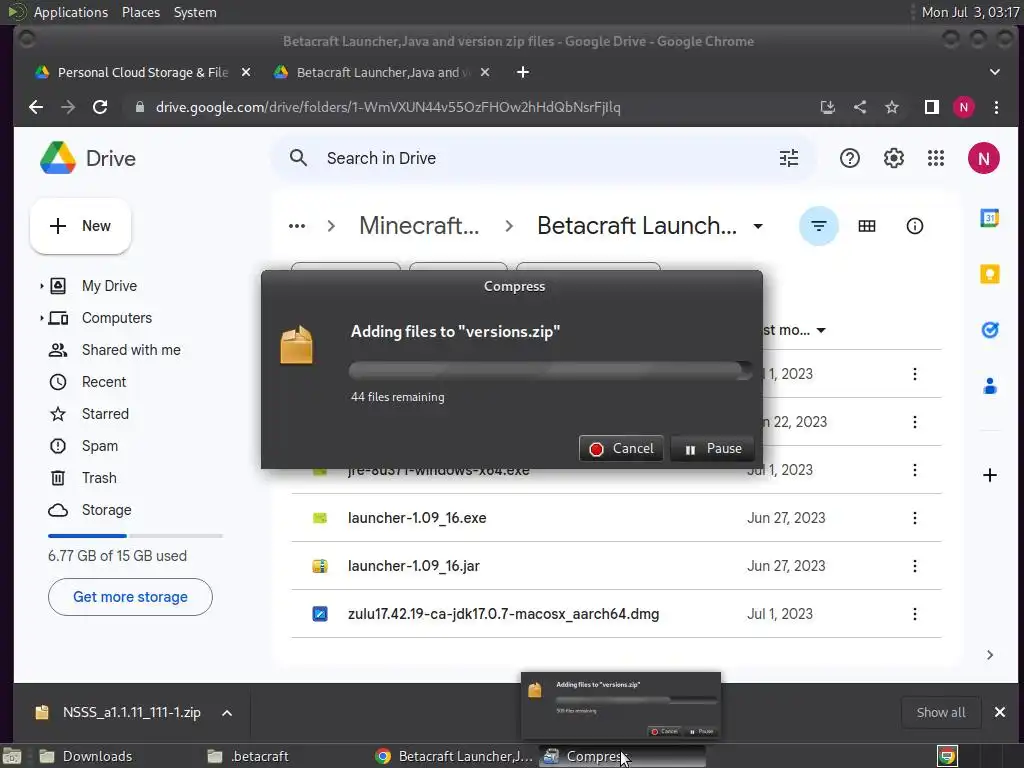Click the address bar URL
The image size is (1024, 768).
tap(388, 107)
